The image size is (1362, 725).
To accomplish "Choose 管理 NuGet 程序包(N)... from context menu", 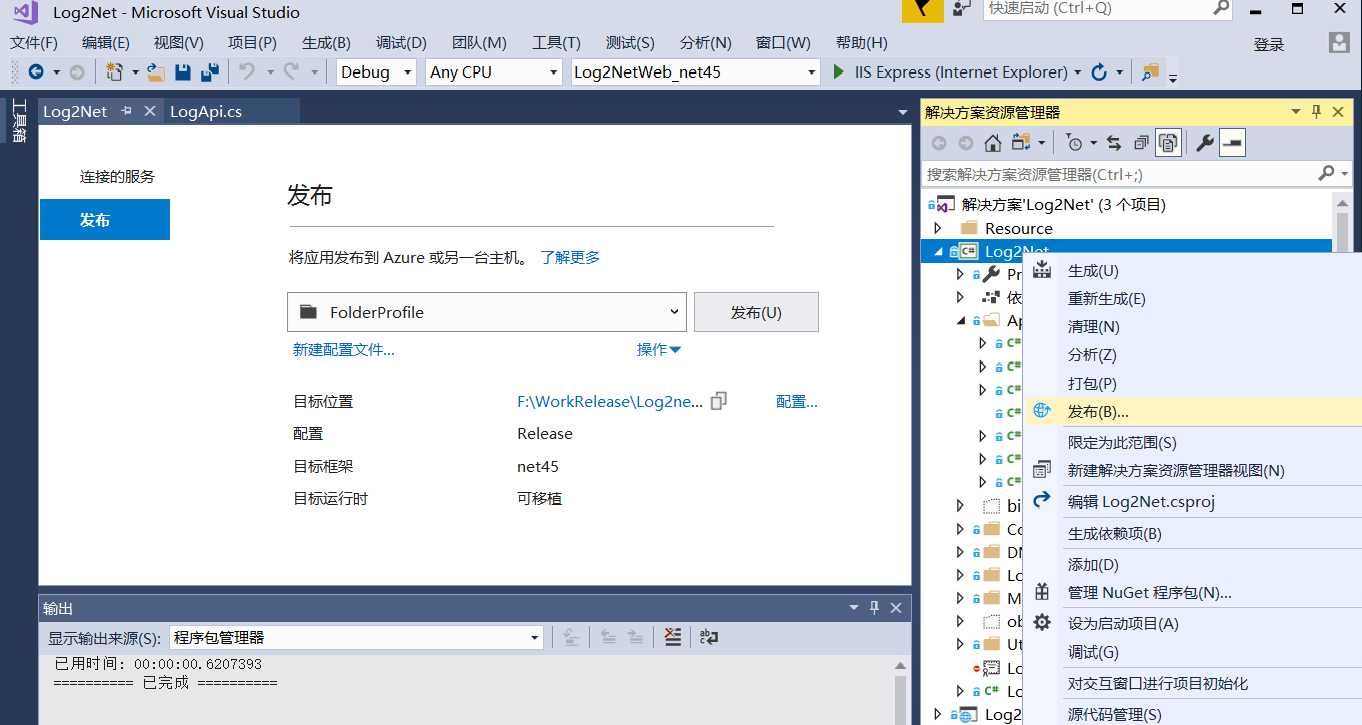I will 1193,592.
